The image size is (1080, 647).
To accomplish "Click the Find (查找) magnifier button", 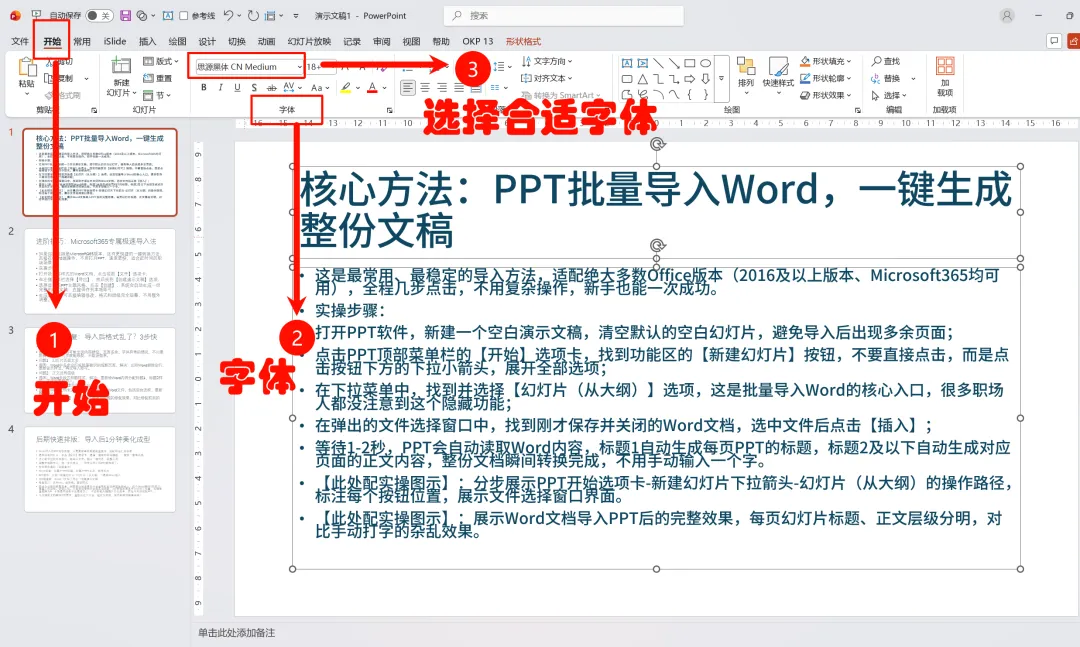I will (x=886, y=61).
